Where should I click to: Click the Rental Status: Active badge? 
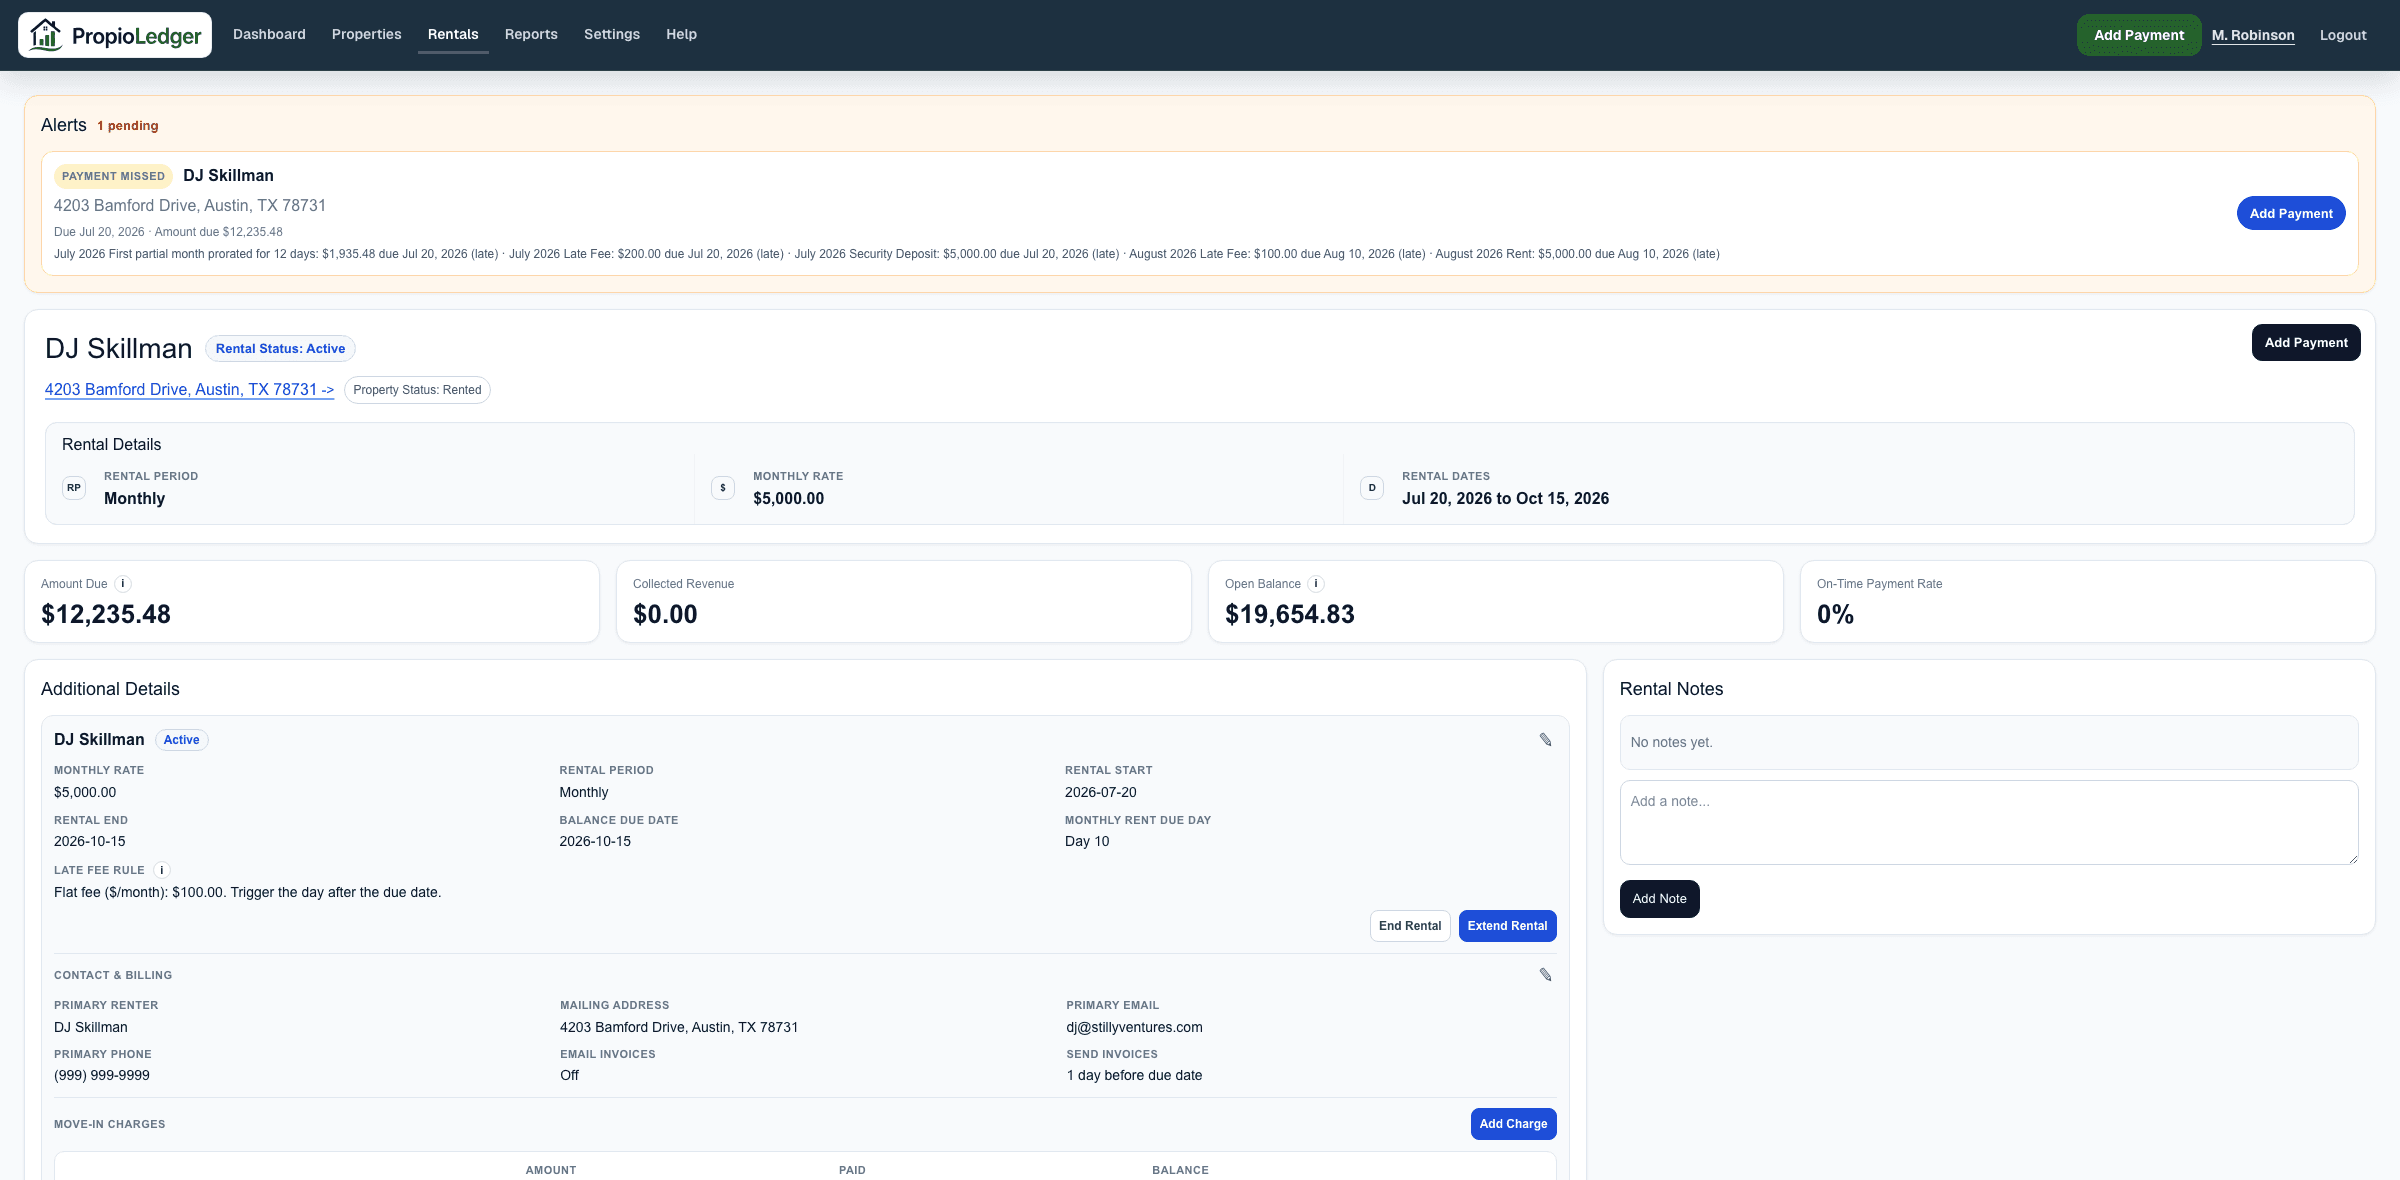point(280,349)
